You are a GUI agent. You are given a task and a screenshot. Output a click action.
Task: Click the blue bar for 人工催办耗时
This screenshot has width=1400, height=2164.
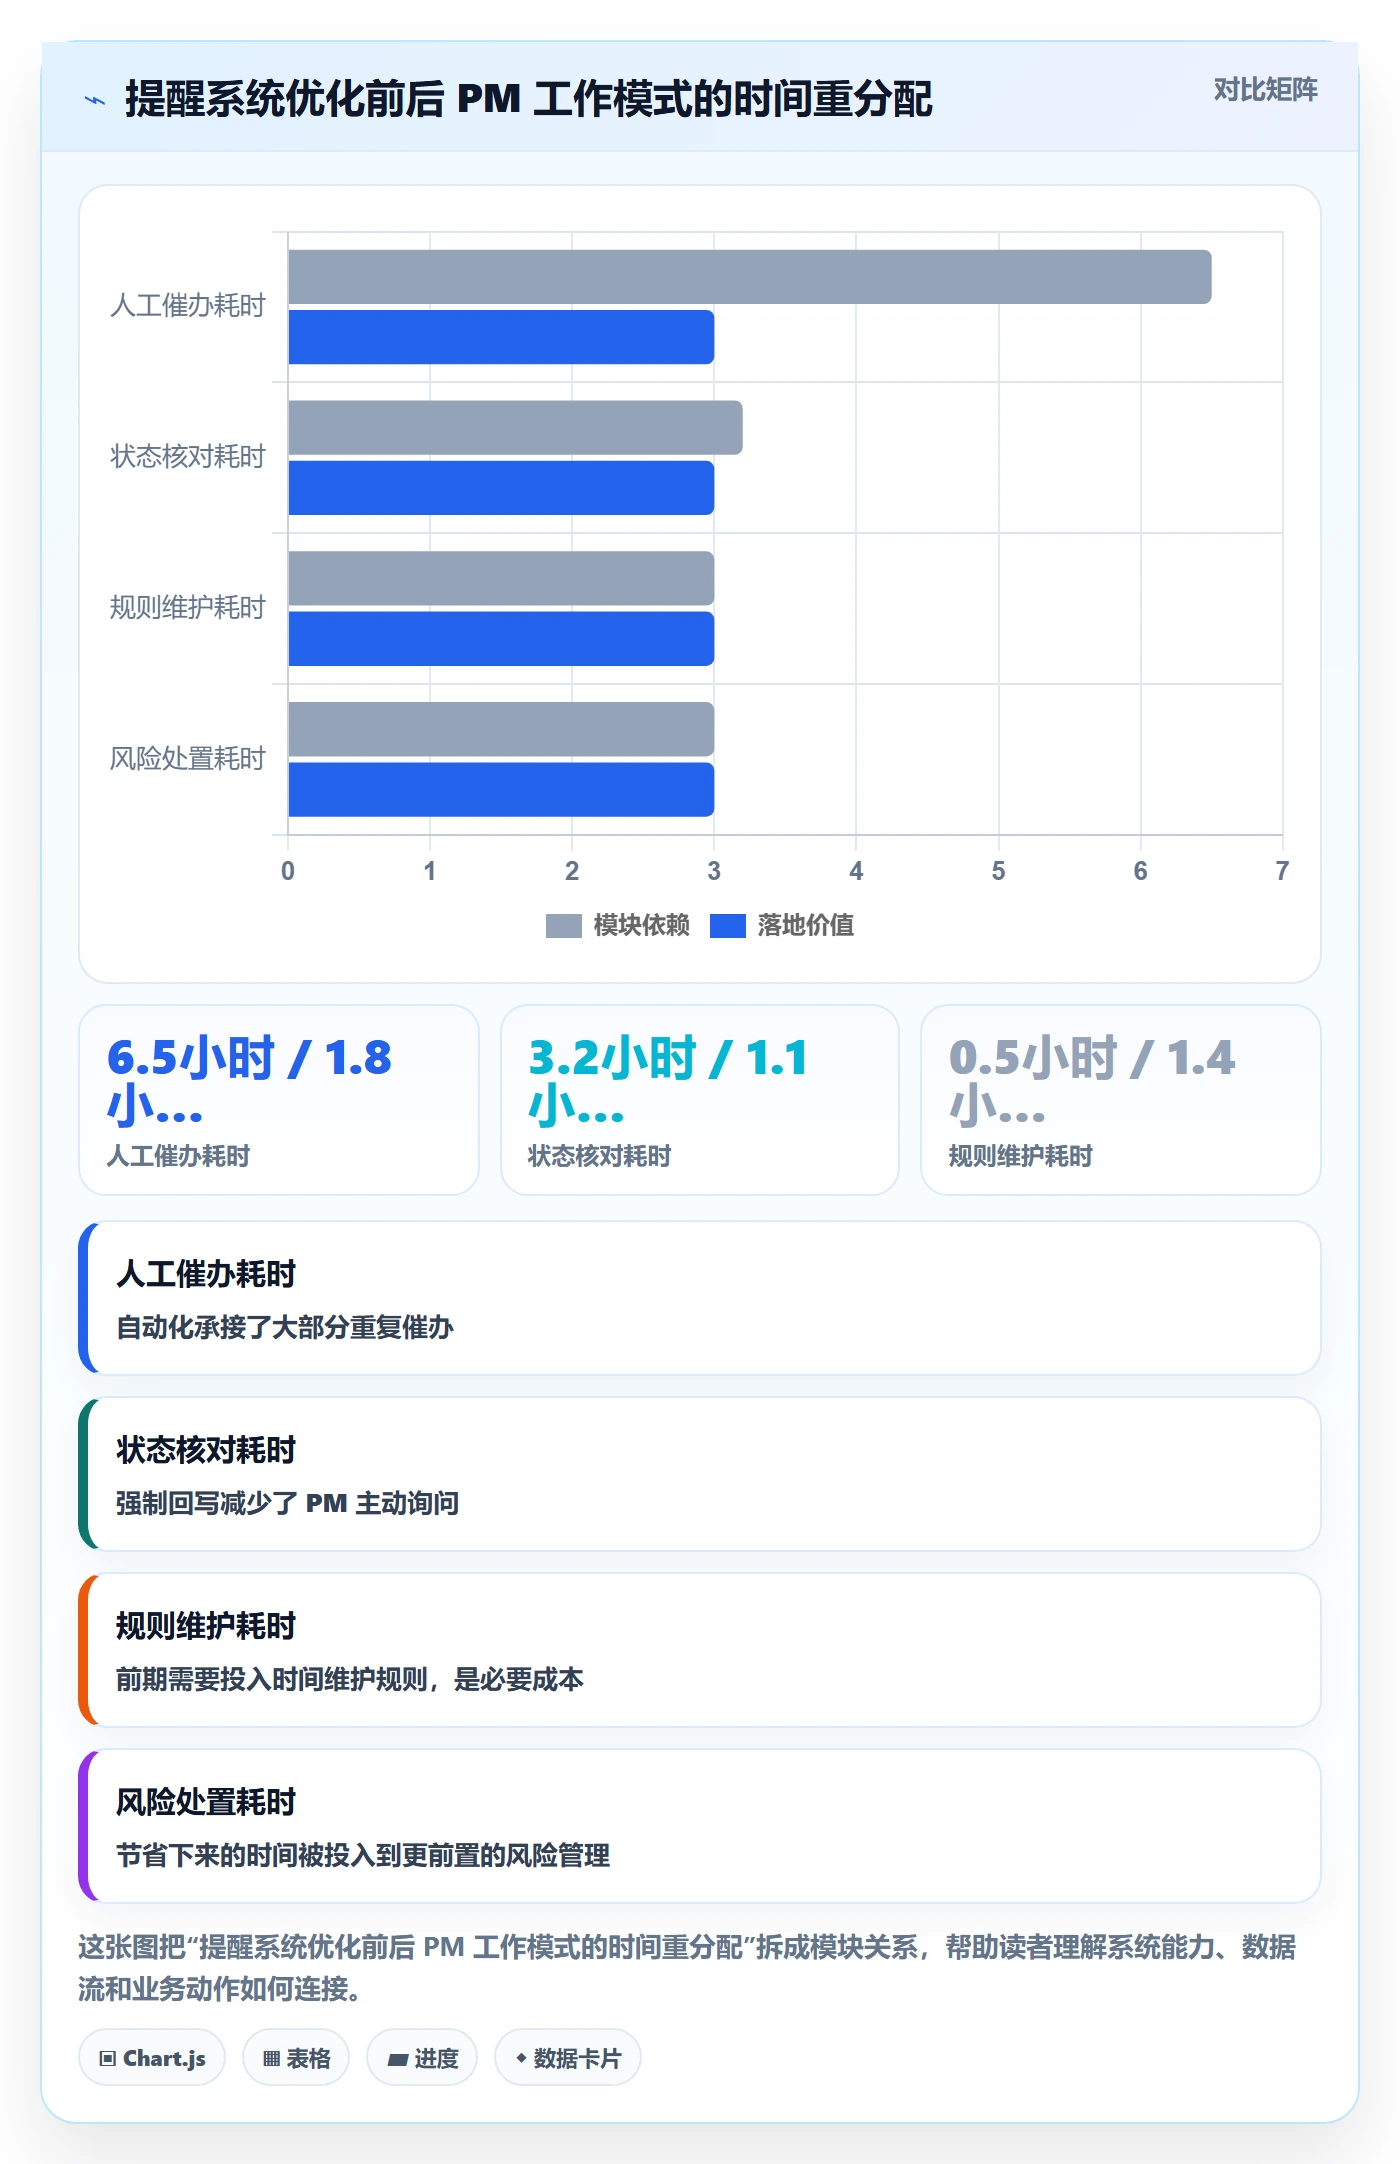pos(501,337)
